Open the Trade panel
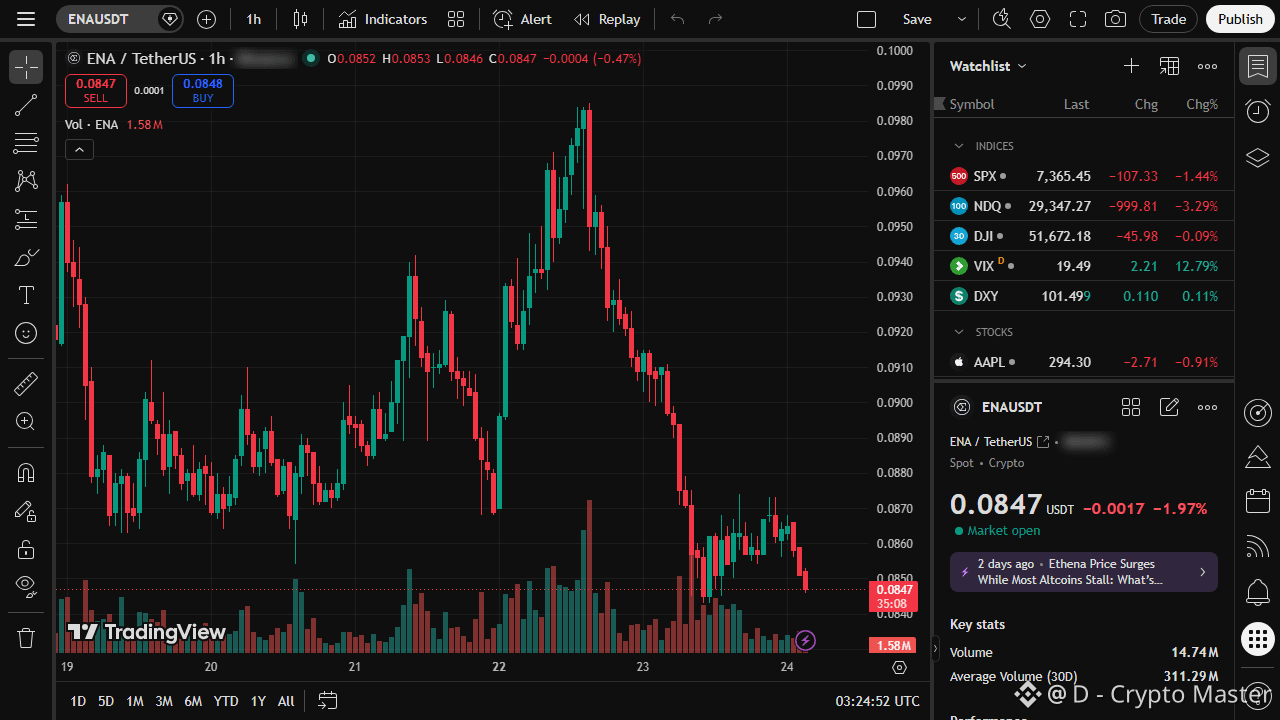Image resolution: width=1280 pixels, height=720 pixels. click(x=1168, y=19)
